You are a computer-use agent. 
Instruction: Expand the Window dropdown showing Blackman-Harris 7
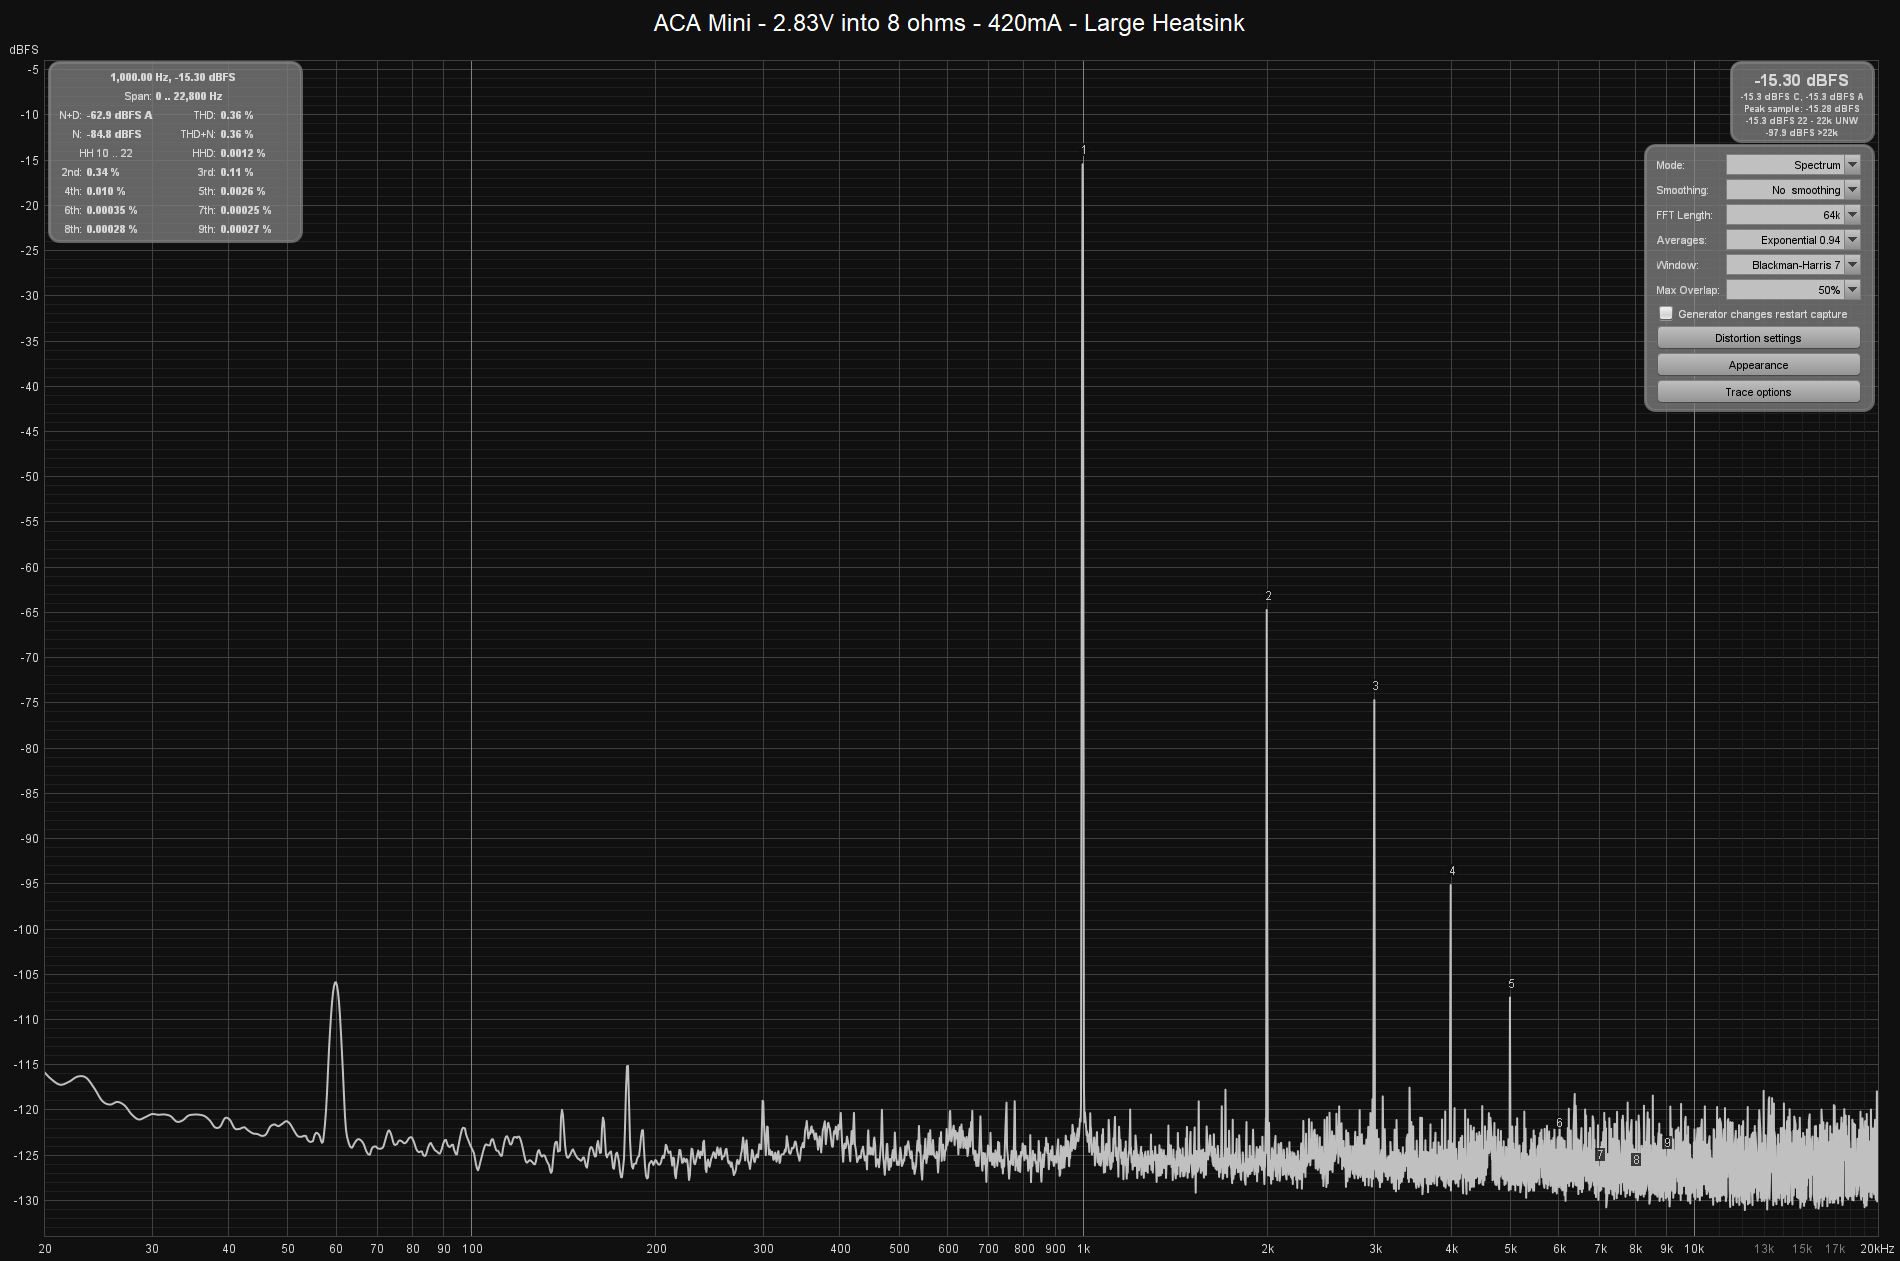[1793, 265]
